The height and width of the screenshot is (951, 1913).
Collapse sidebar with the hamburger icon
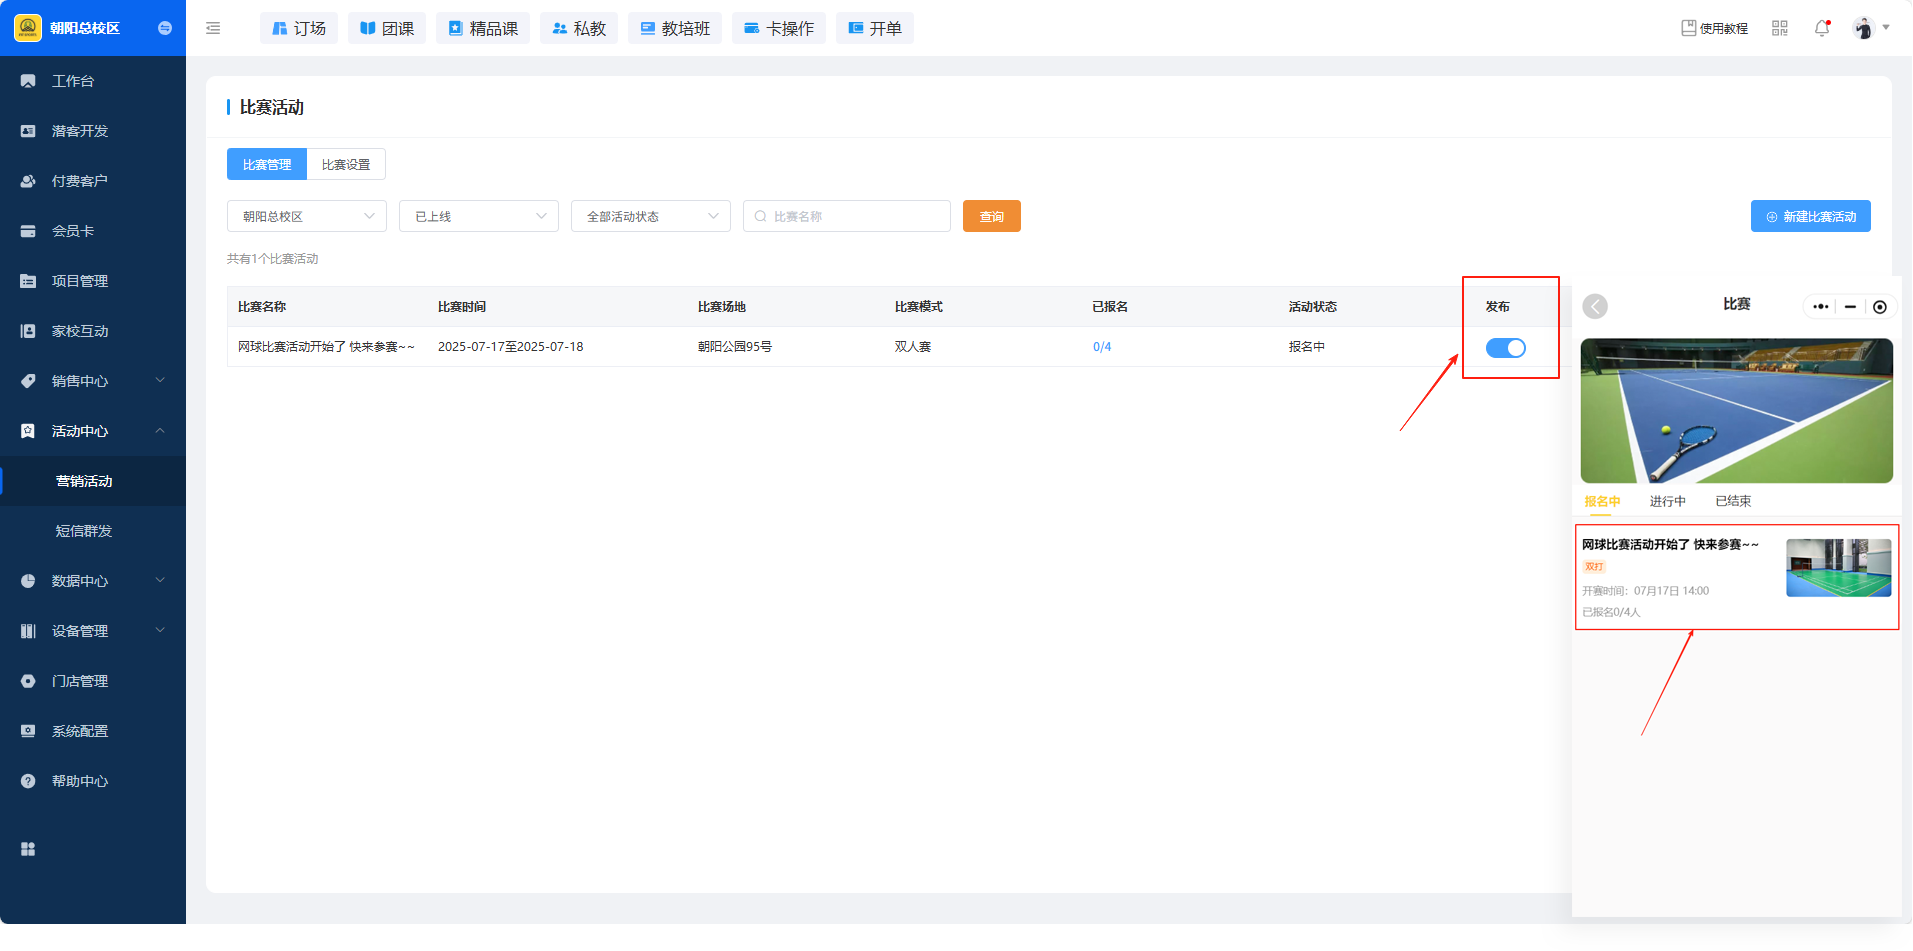point(213,28)
